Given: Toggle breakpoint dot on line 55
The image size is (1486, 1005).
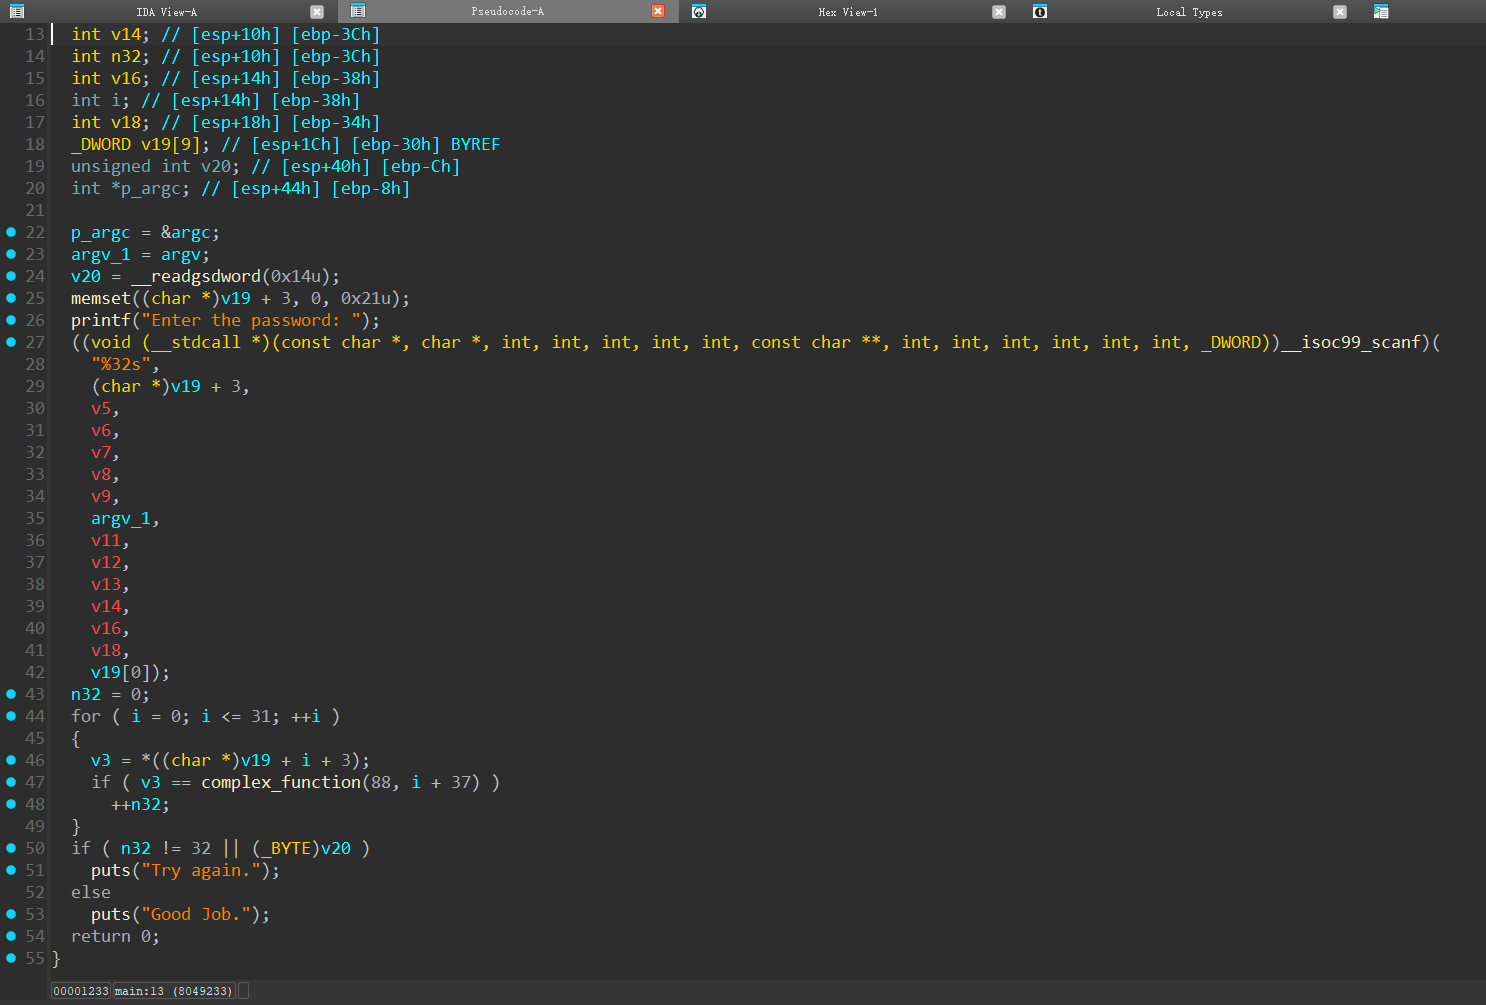Looking at the screenshot, I should click(11, 958).
